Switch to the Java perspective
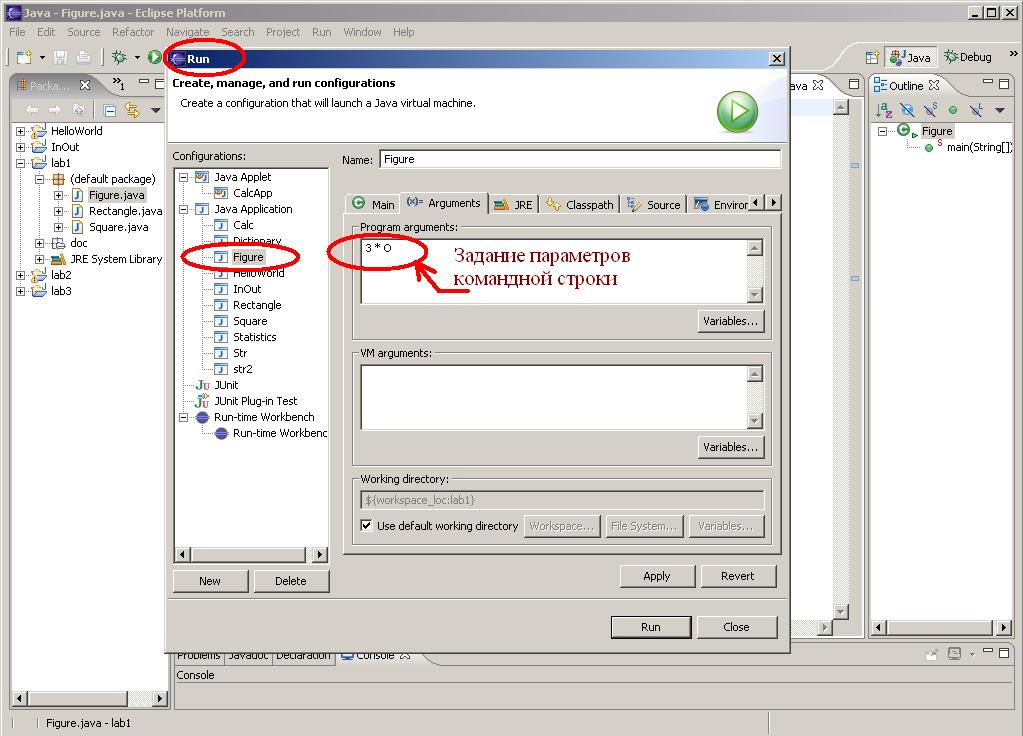Screen dimensions: 1023x736 (x=911, y=57)
